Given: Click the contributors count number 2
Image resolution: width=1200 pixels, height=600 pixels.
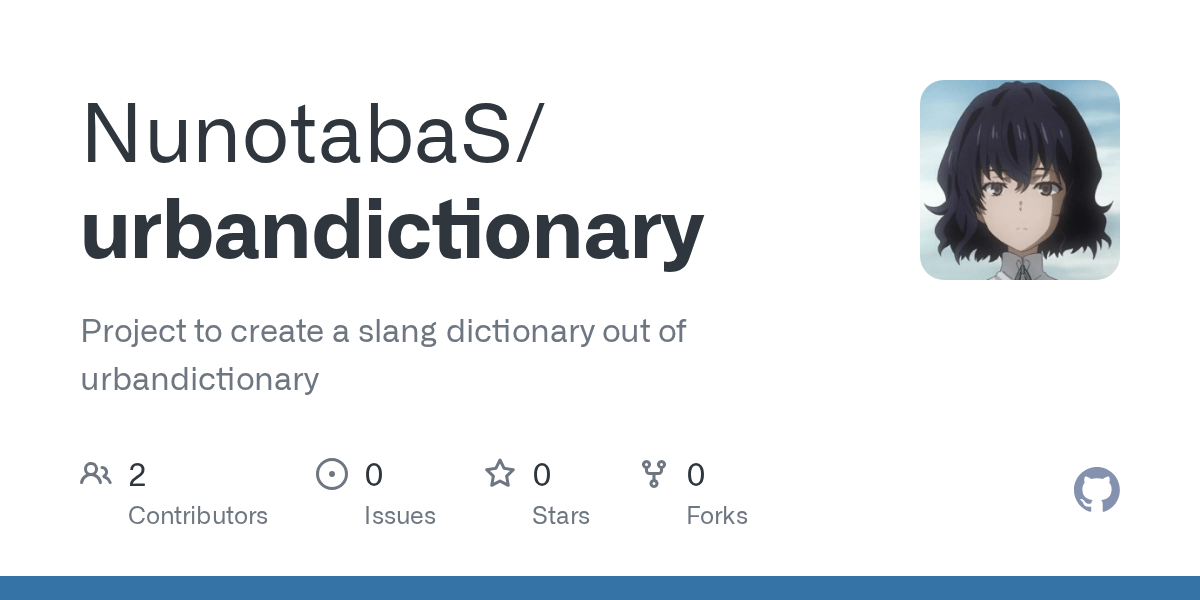Looking at the screenshot, I should coord(137,475).
